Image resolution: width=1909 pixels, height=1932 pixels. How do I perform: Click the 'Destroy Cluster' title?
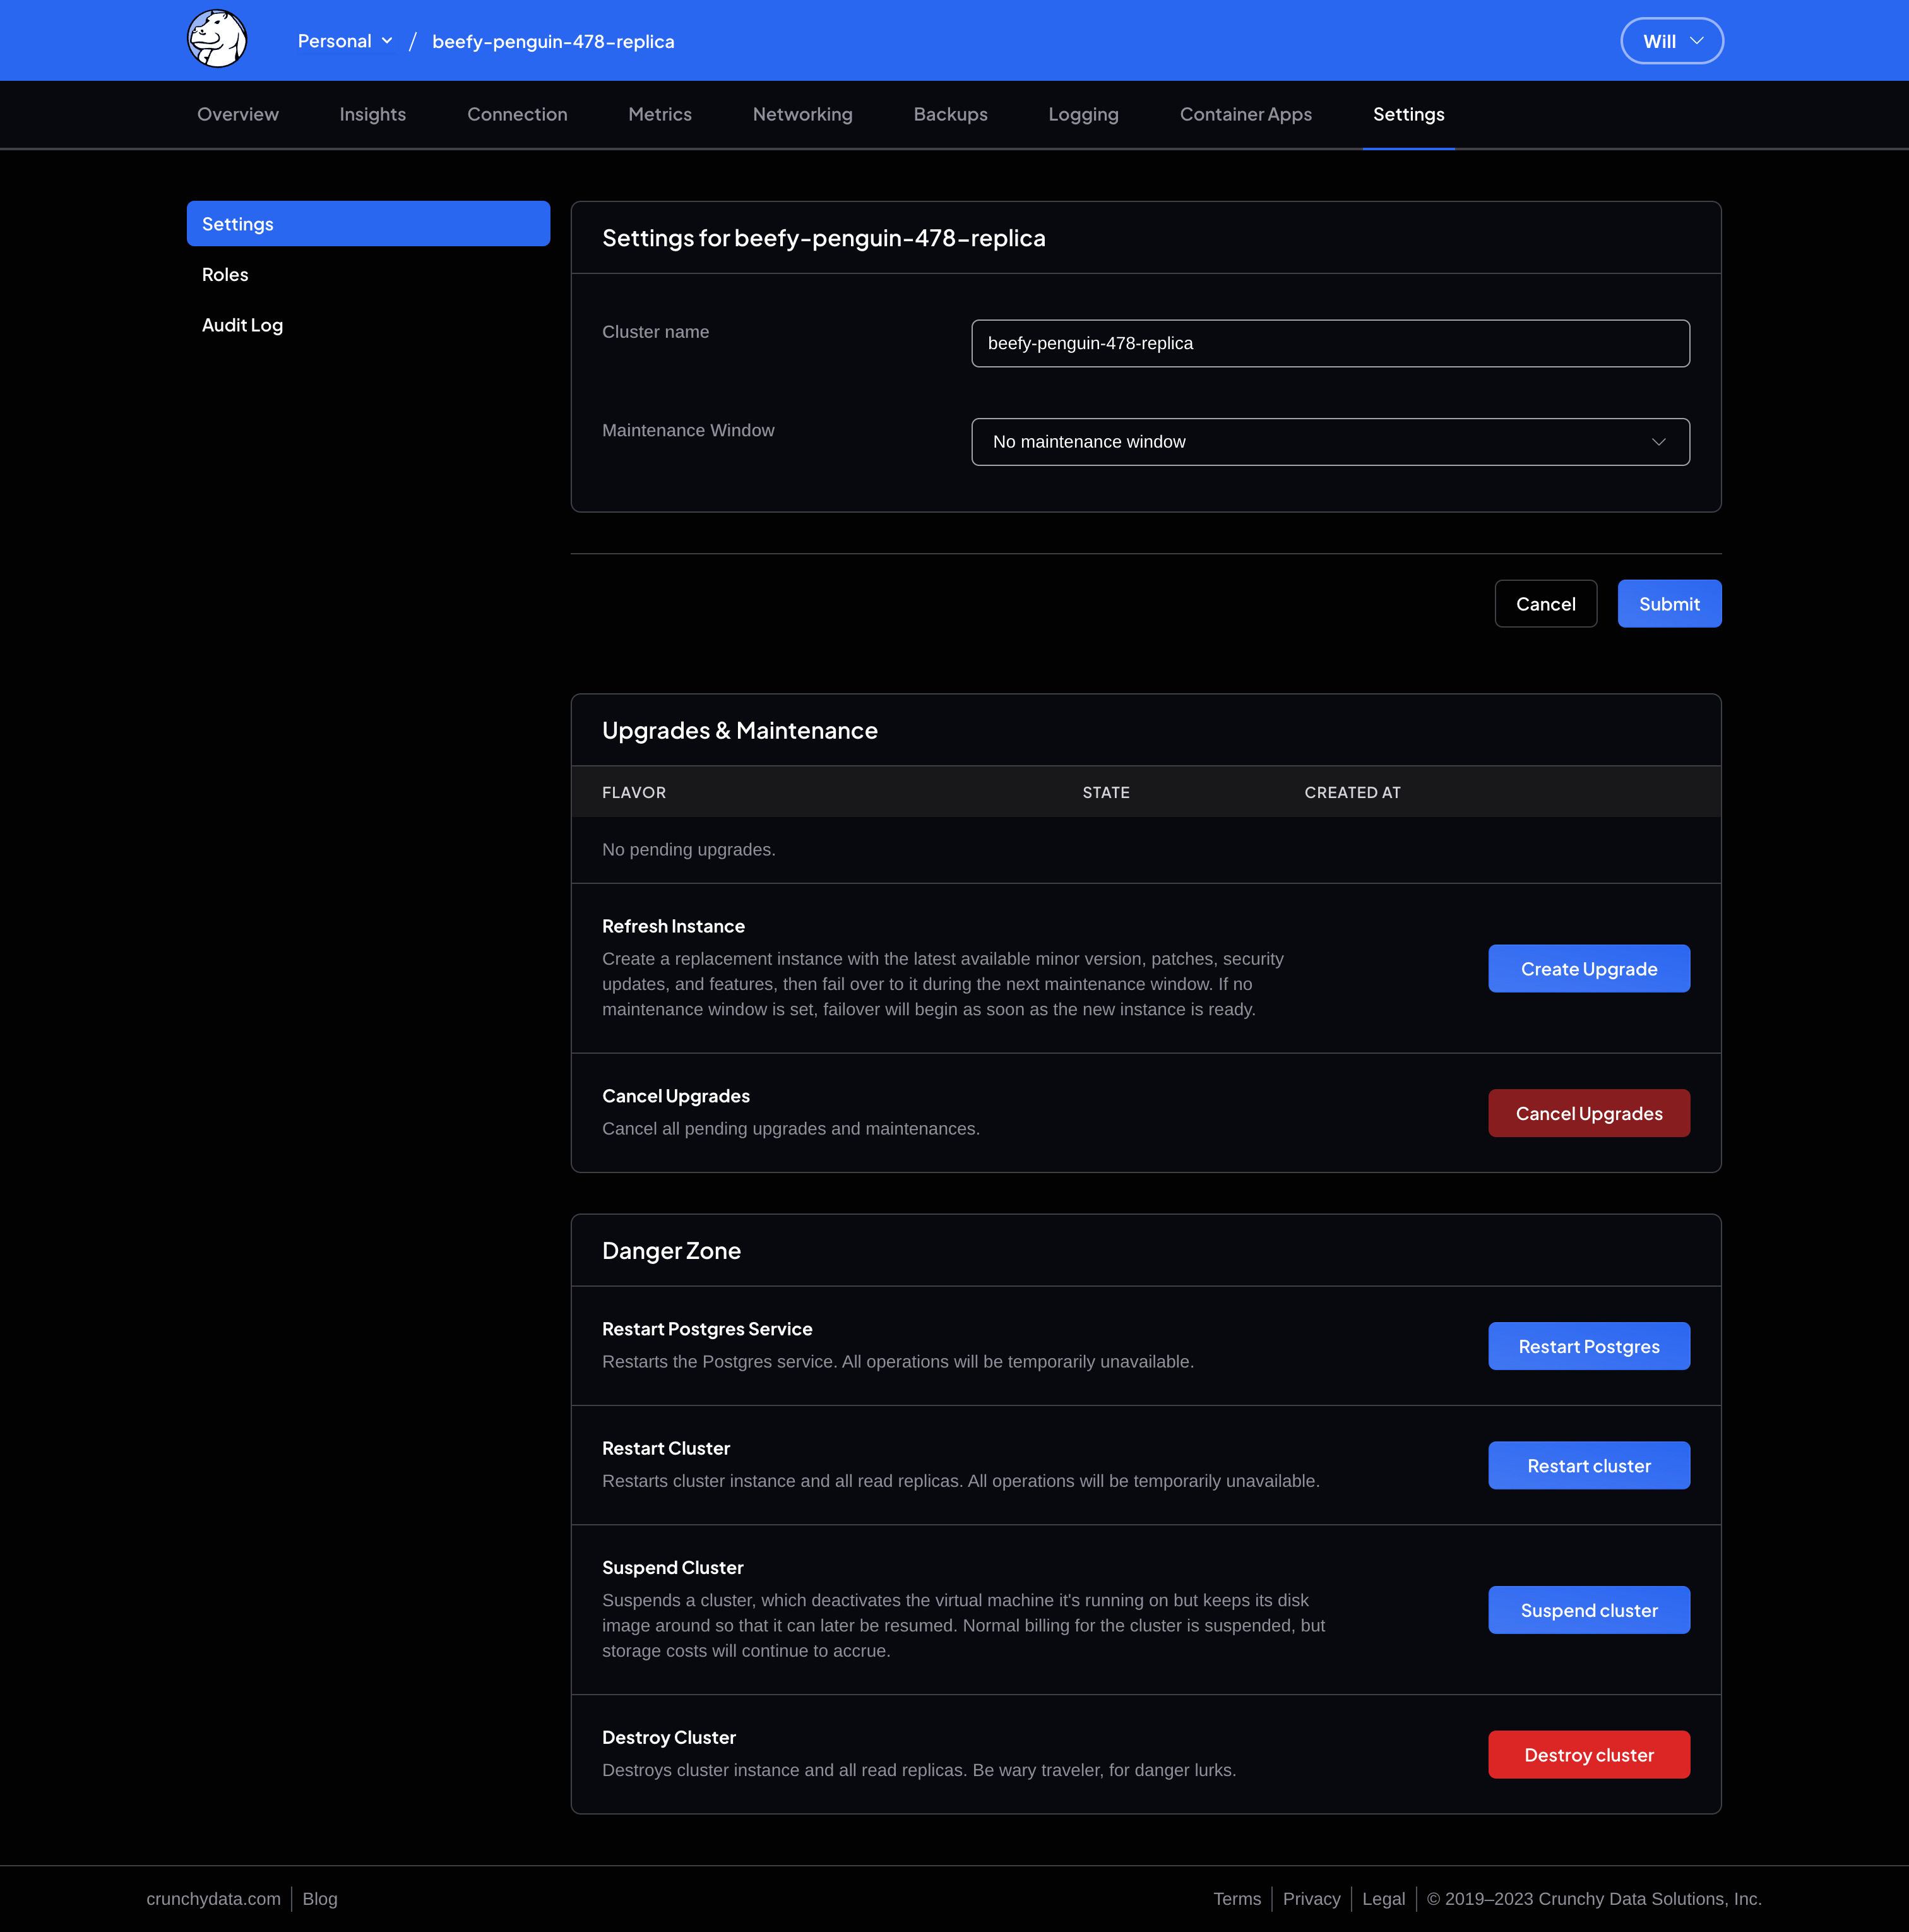pyautogui.click(x=669, y=1738)
